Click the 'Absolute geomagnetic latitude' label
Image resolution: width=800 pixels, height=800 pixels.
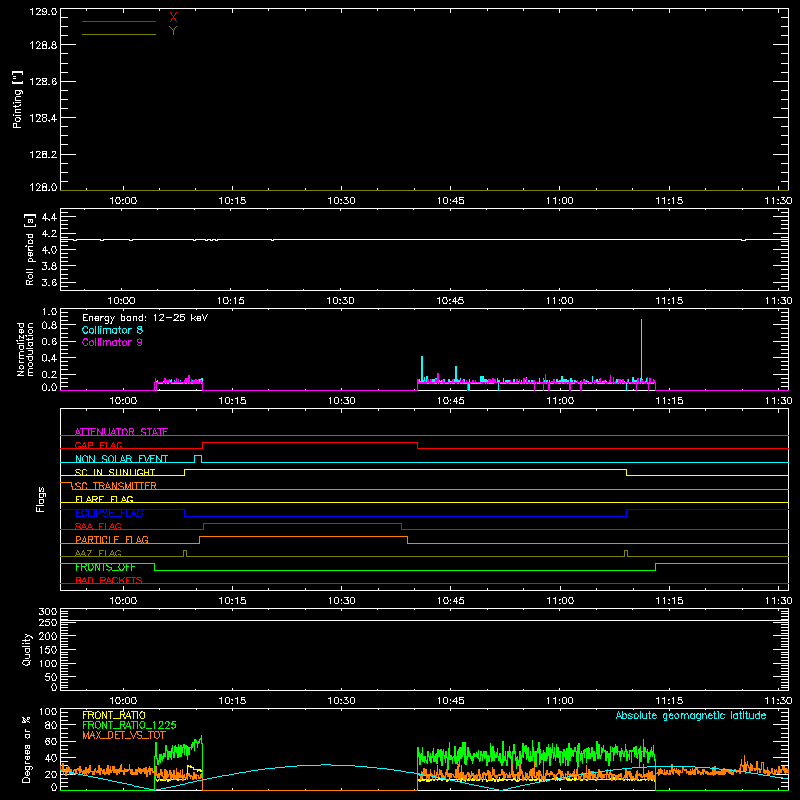point(691,716)
